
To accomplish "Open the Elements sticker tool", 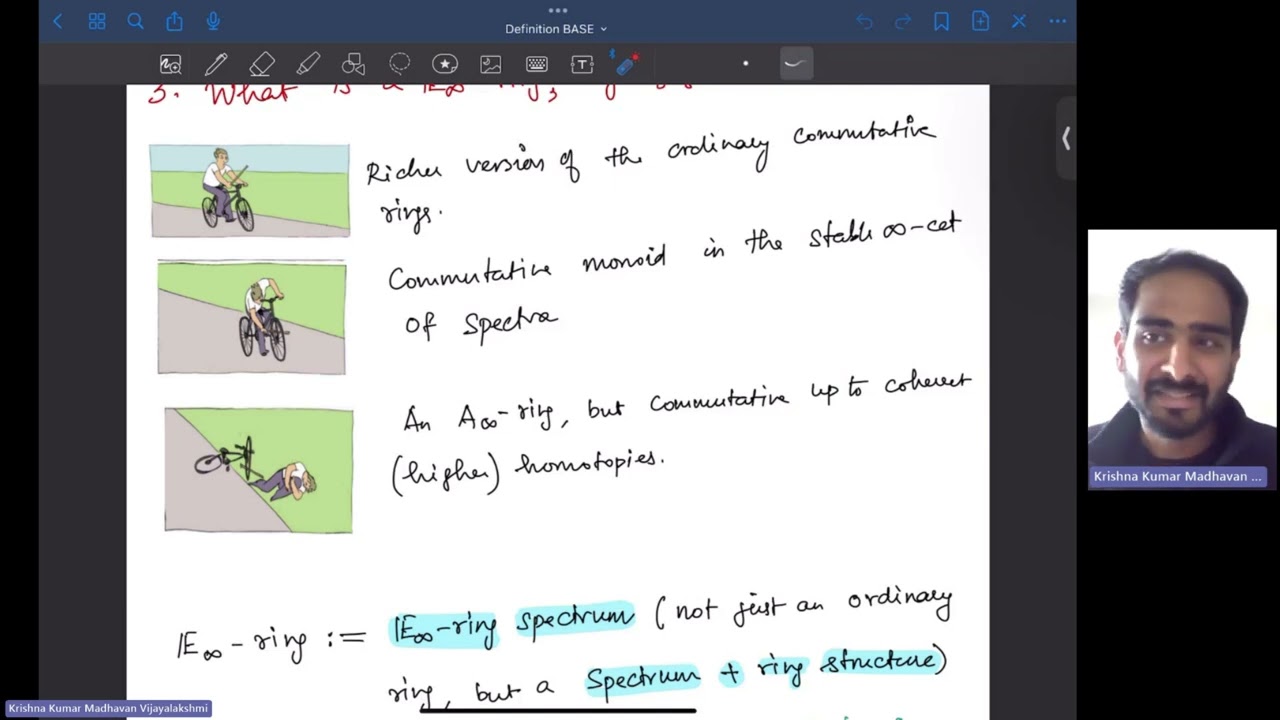I will (x=445, y=65).
